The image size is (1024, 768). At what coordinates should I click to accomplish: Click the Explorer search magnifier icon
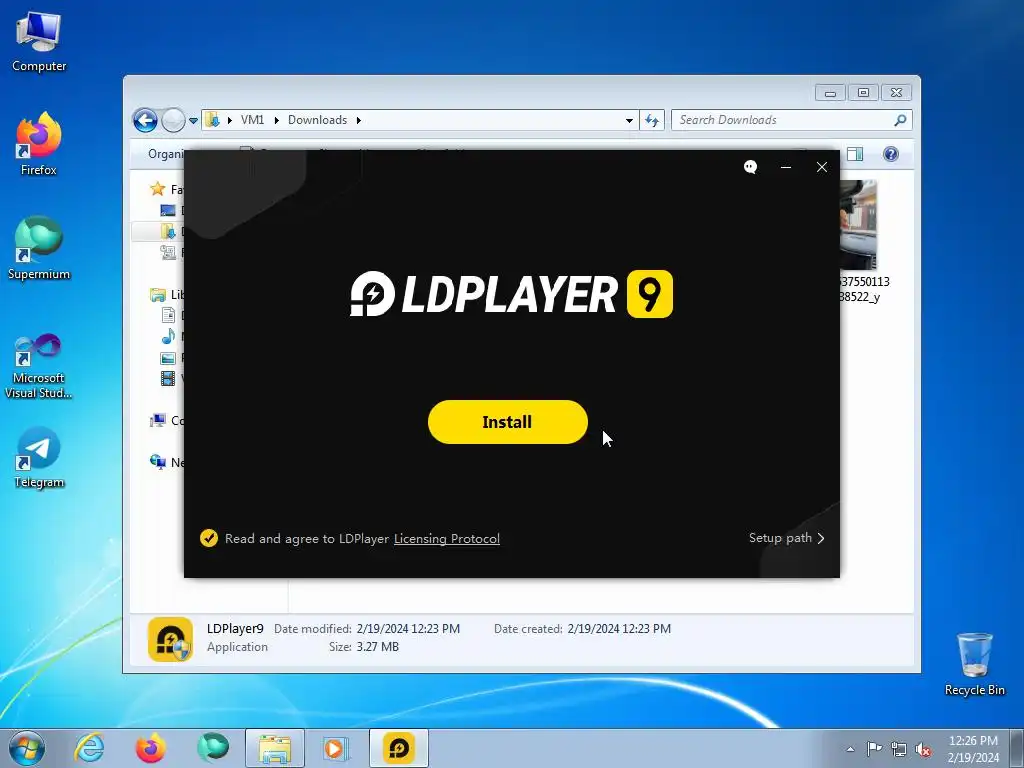coord(901,120)
